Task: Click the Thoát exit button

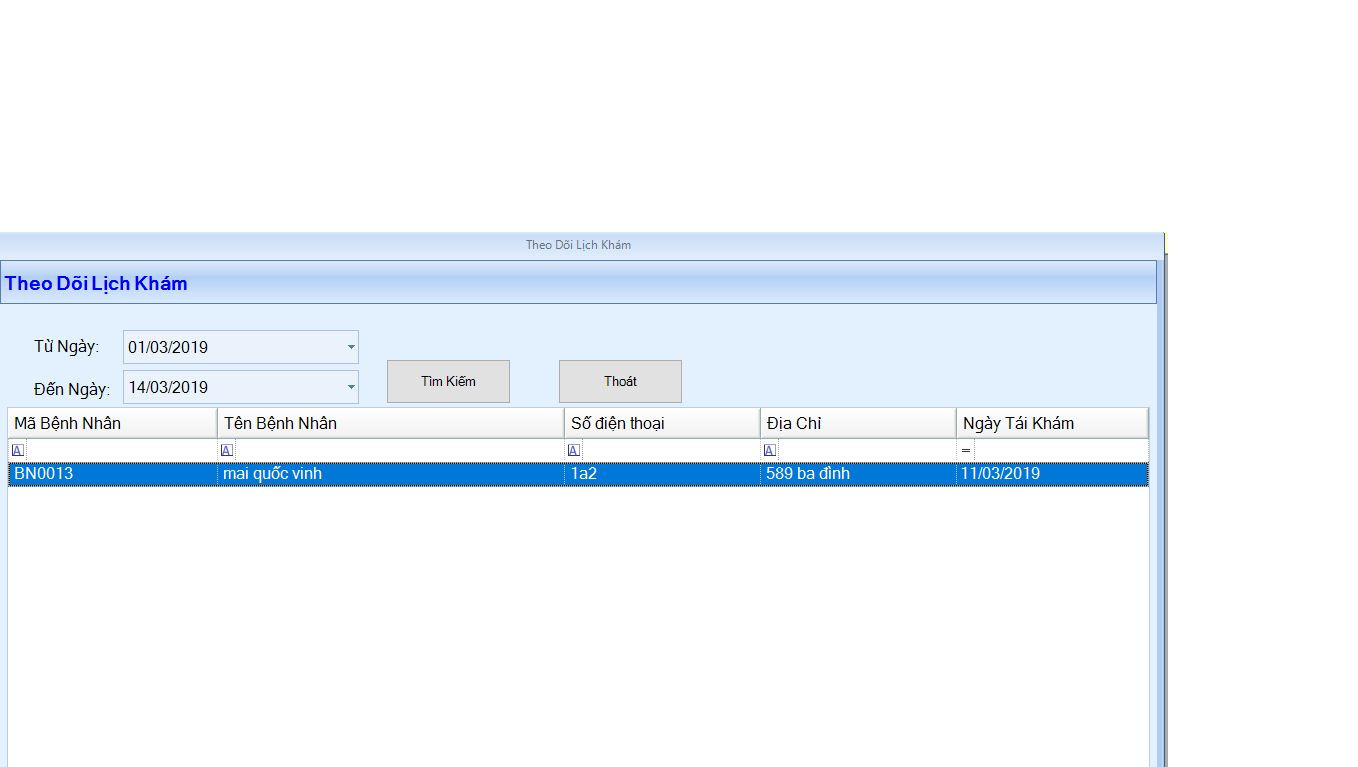Action: coord(620,382)
